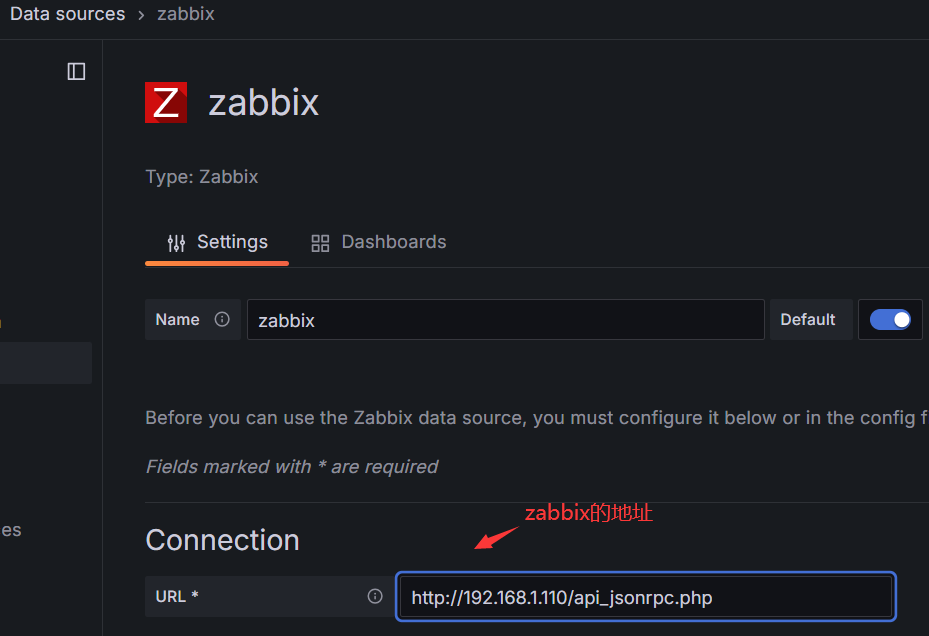Click the red Zabbix logo
This screenshot has height=636, width=929.
point(166,103)
